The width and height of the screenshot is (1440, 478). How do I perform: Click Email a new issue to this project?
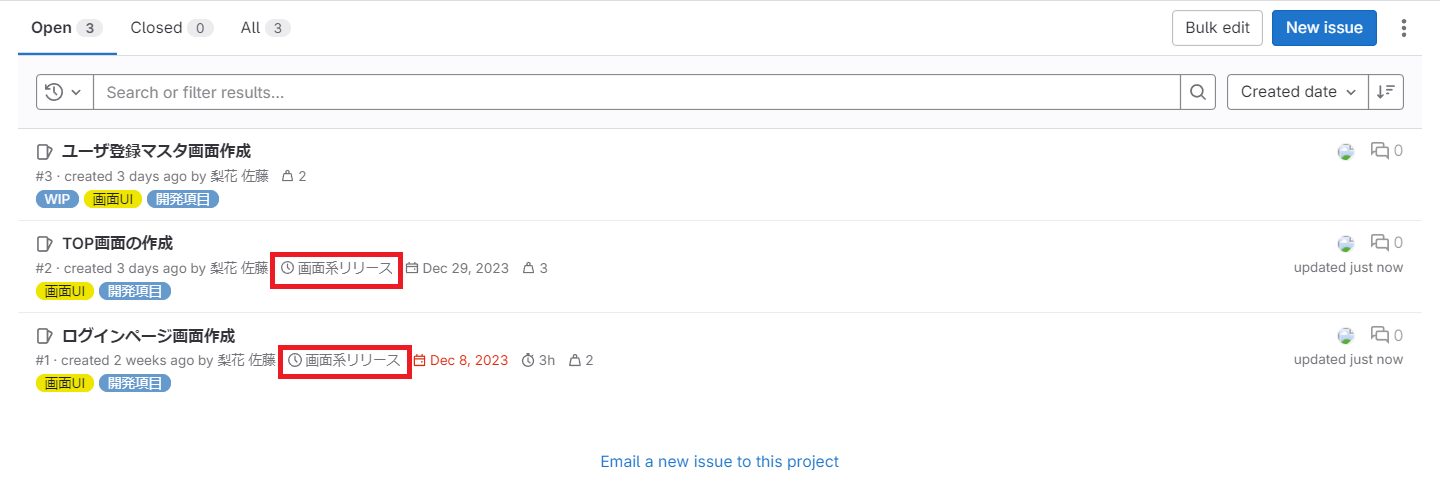tap(719, 462)
